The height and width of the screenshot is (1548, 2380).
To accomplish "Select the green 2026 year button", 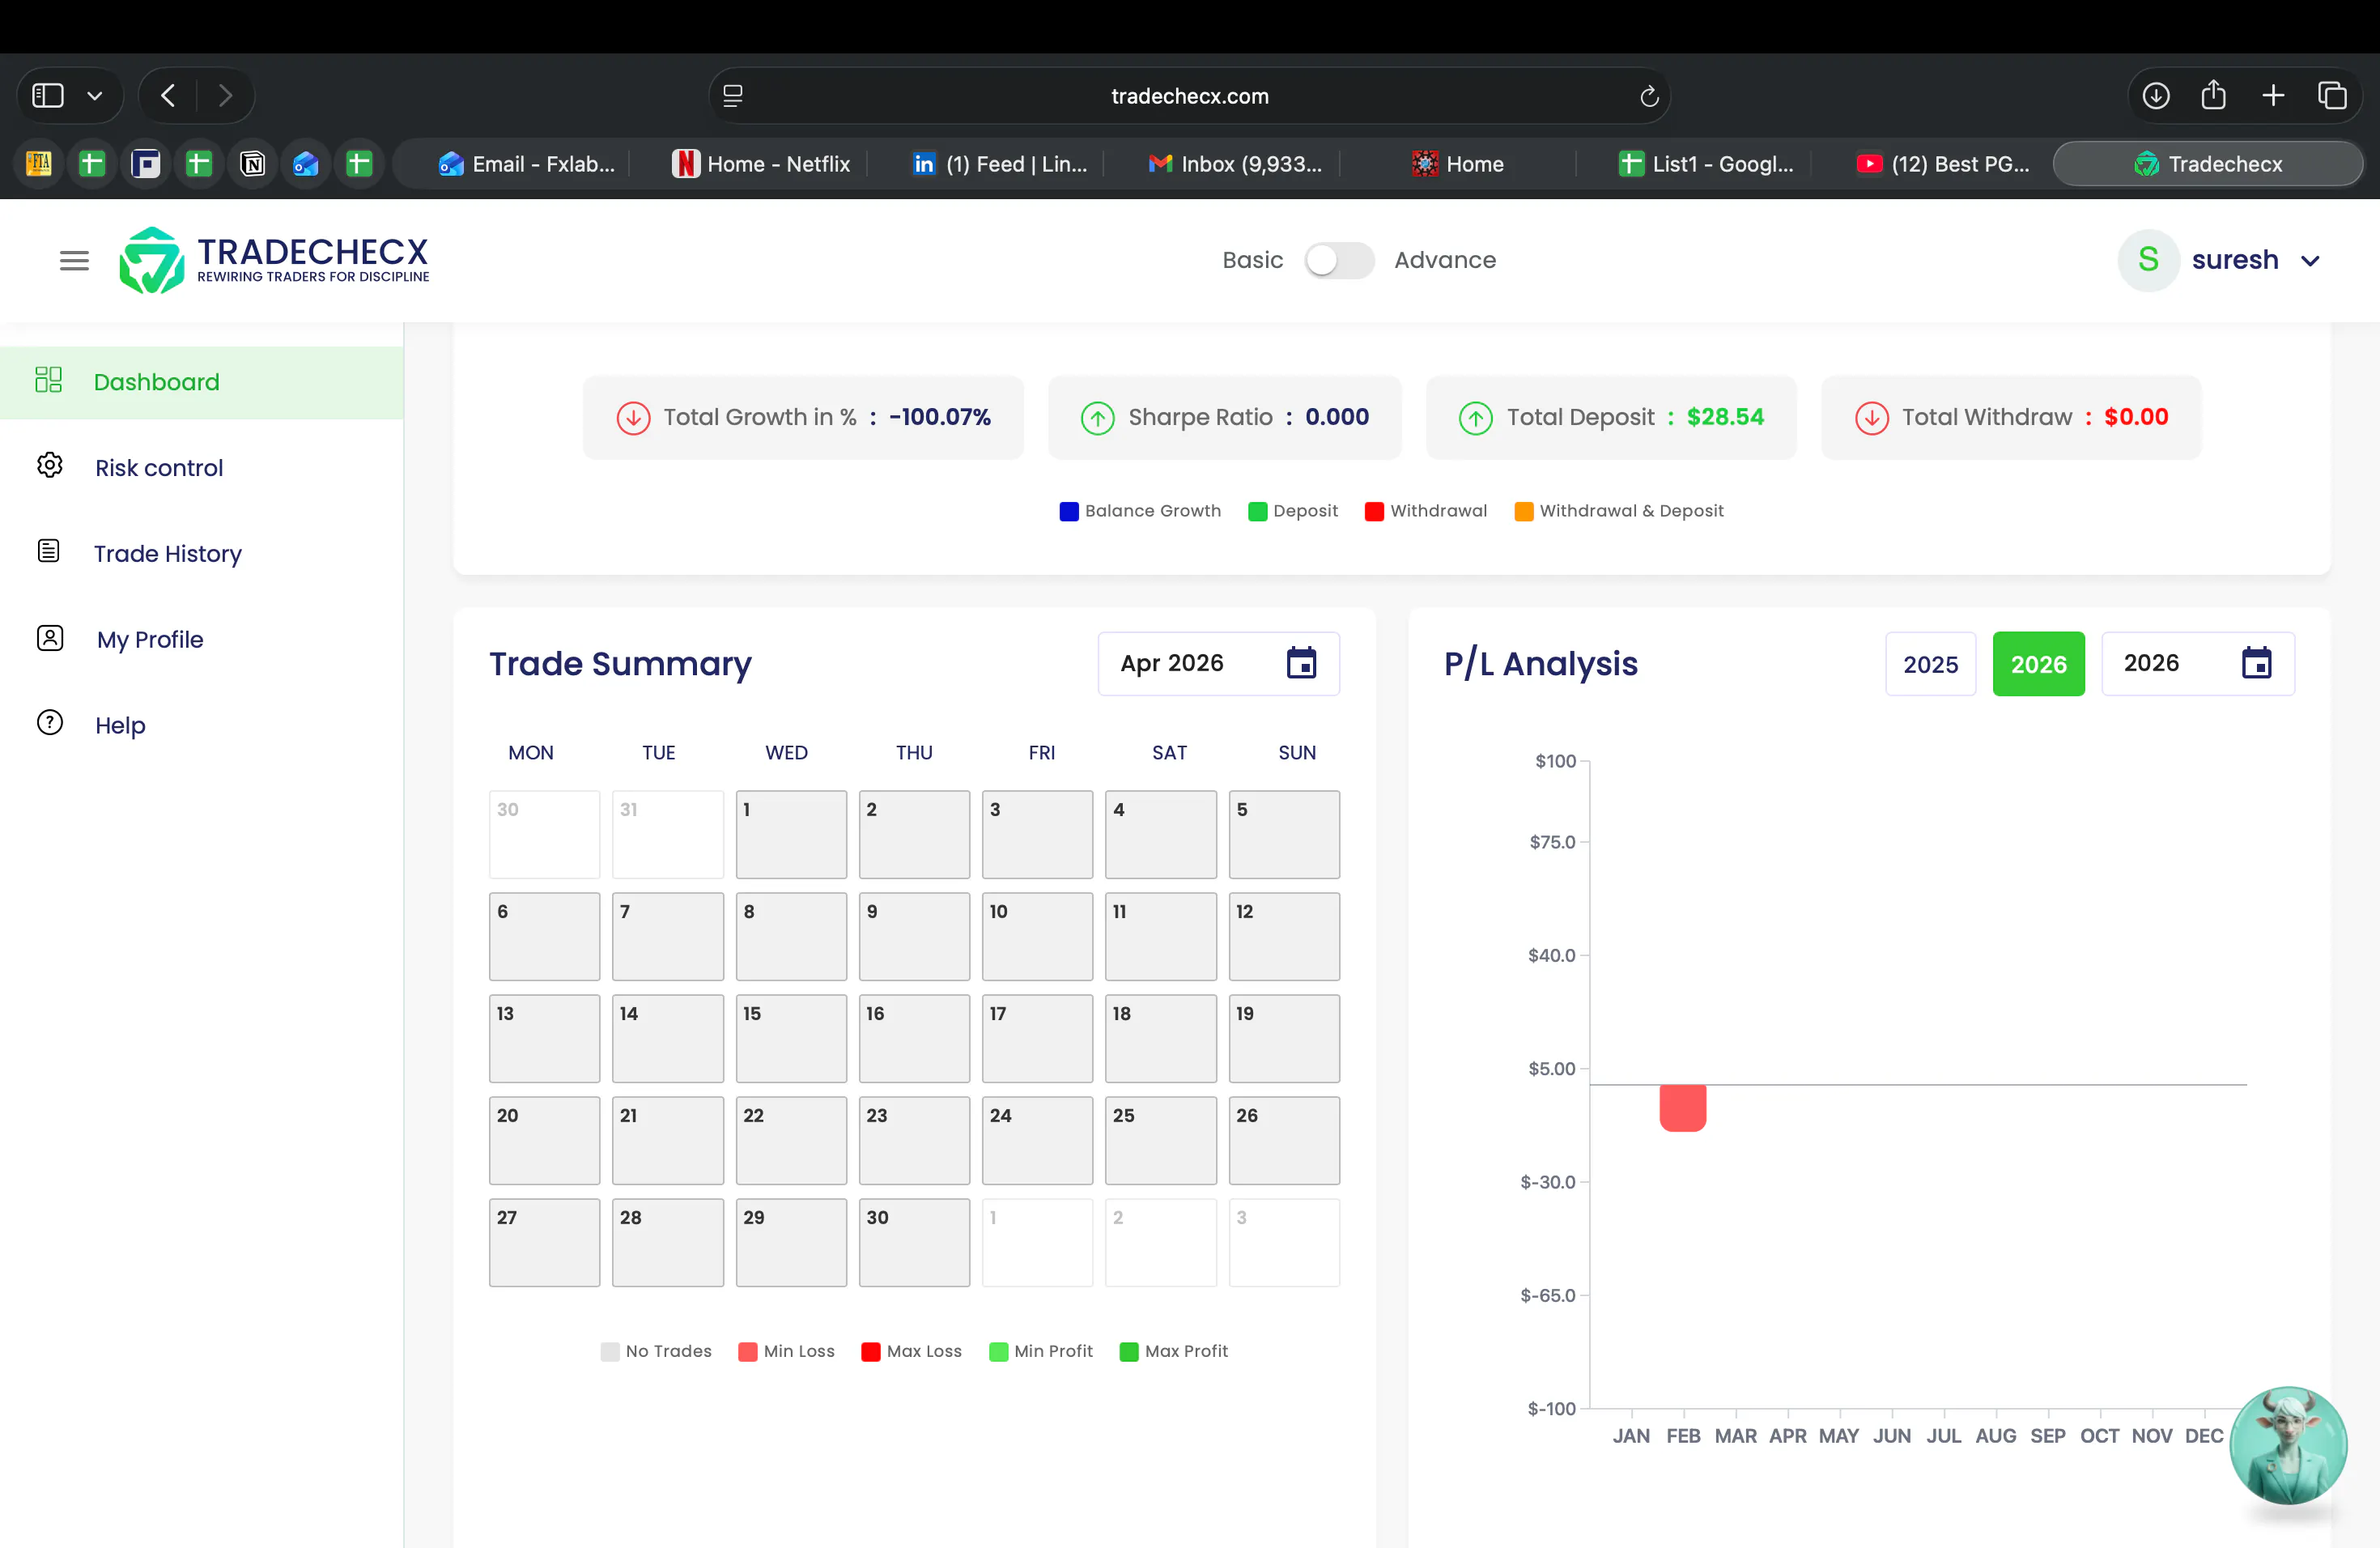I will point(2038,664).
